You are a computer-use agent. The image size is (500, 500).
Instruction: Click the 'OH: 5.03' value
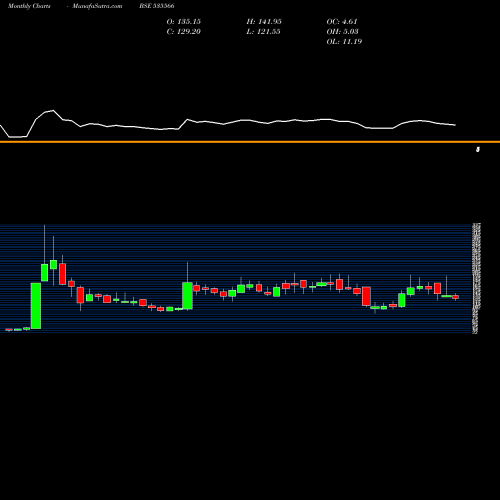343,32
